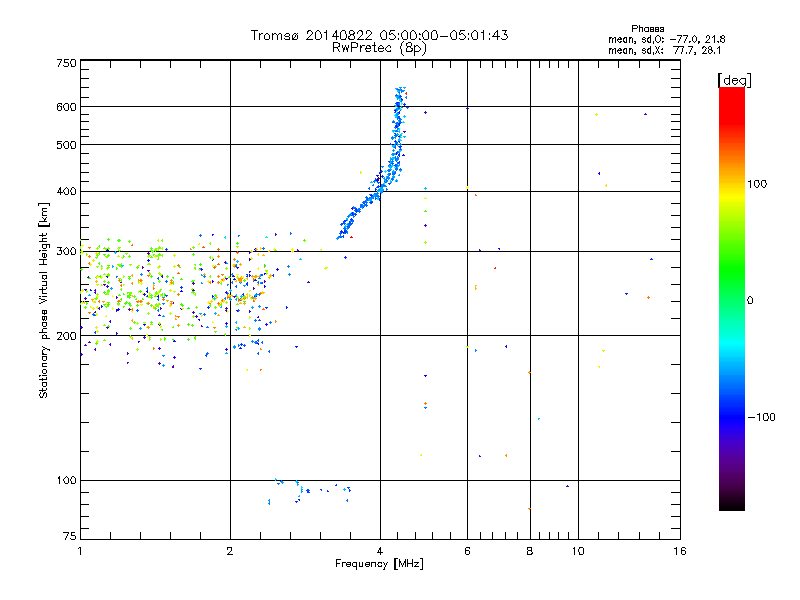Click the subtitle 'RwPretec (8p)'

pos(379,48)
